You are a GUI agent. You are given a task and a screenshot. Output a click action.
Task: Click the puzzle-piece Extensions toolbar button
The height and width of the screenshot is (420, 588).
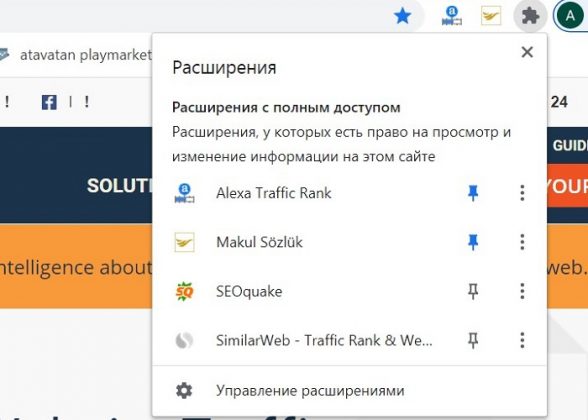530,16
